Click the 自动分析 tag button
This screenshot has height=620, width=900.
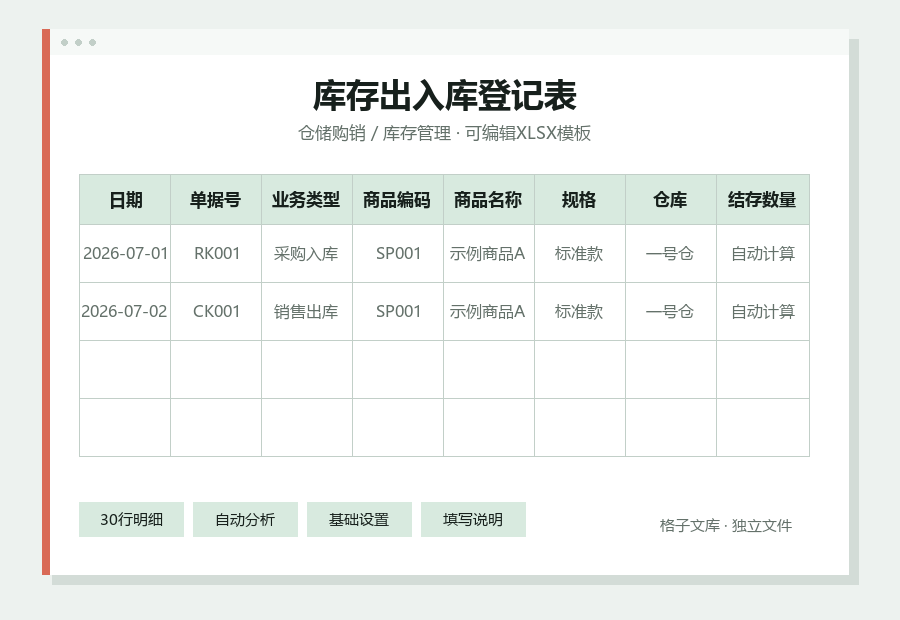click(x=245, y=520)
